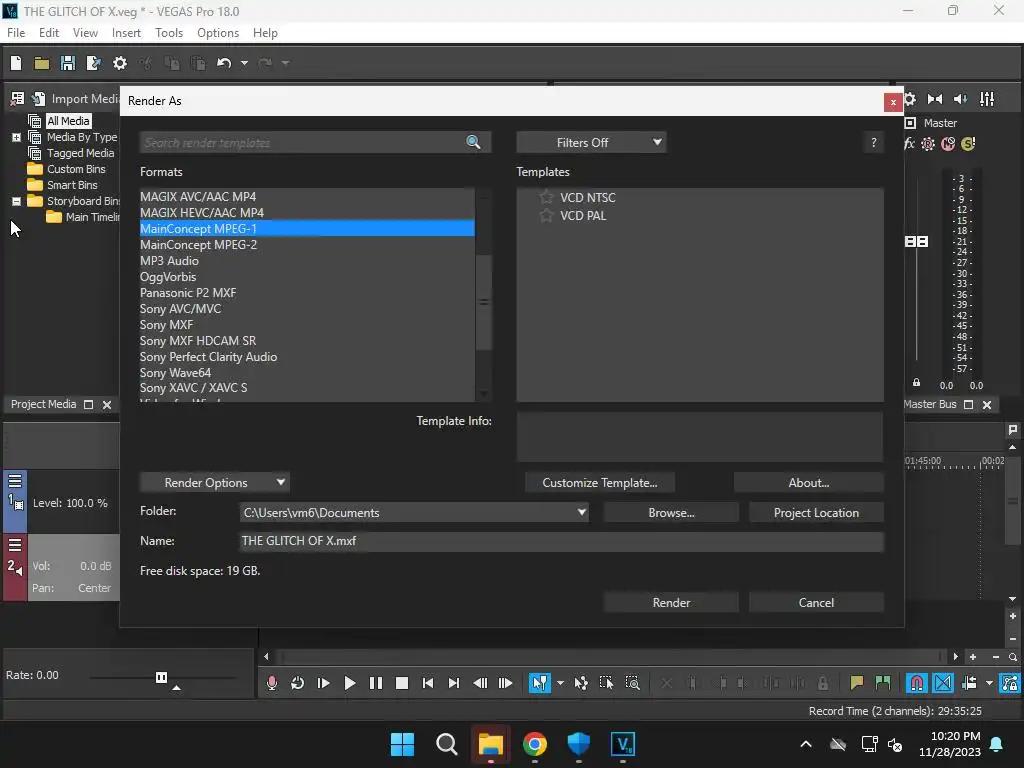Click the Browse... button
1024x768 pixels.
click(x=671, y=513)
